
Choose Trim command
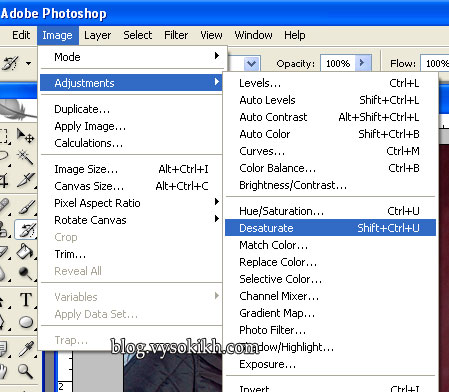tap(131, 254)
